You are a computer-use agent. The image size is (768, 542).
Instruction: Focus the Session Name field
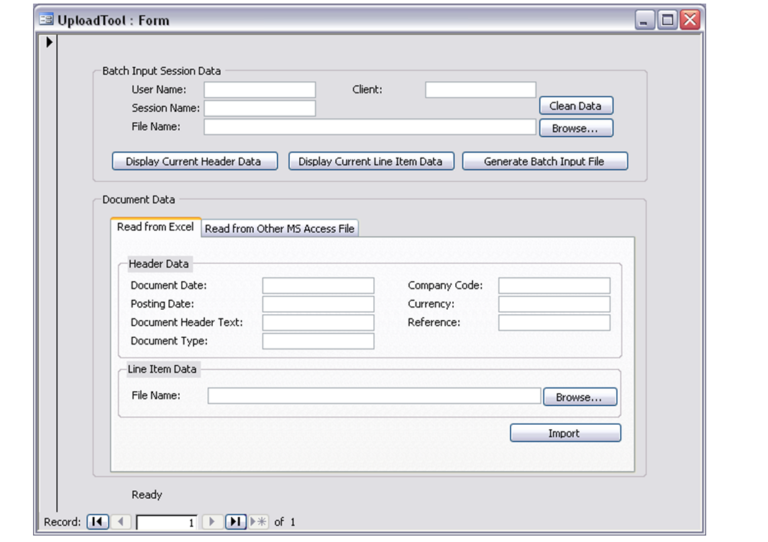pos(260,108)
